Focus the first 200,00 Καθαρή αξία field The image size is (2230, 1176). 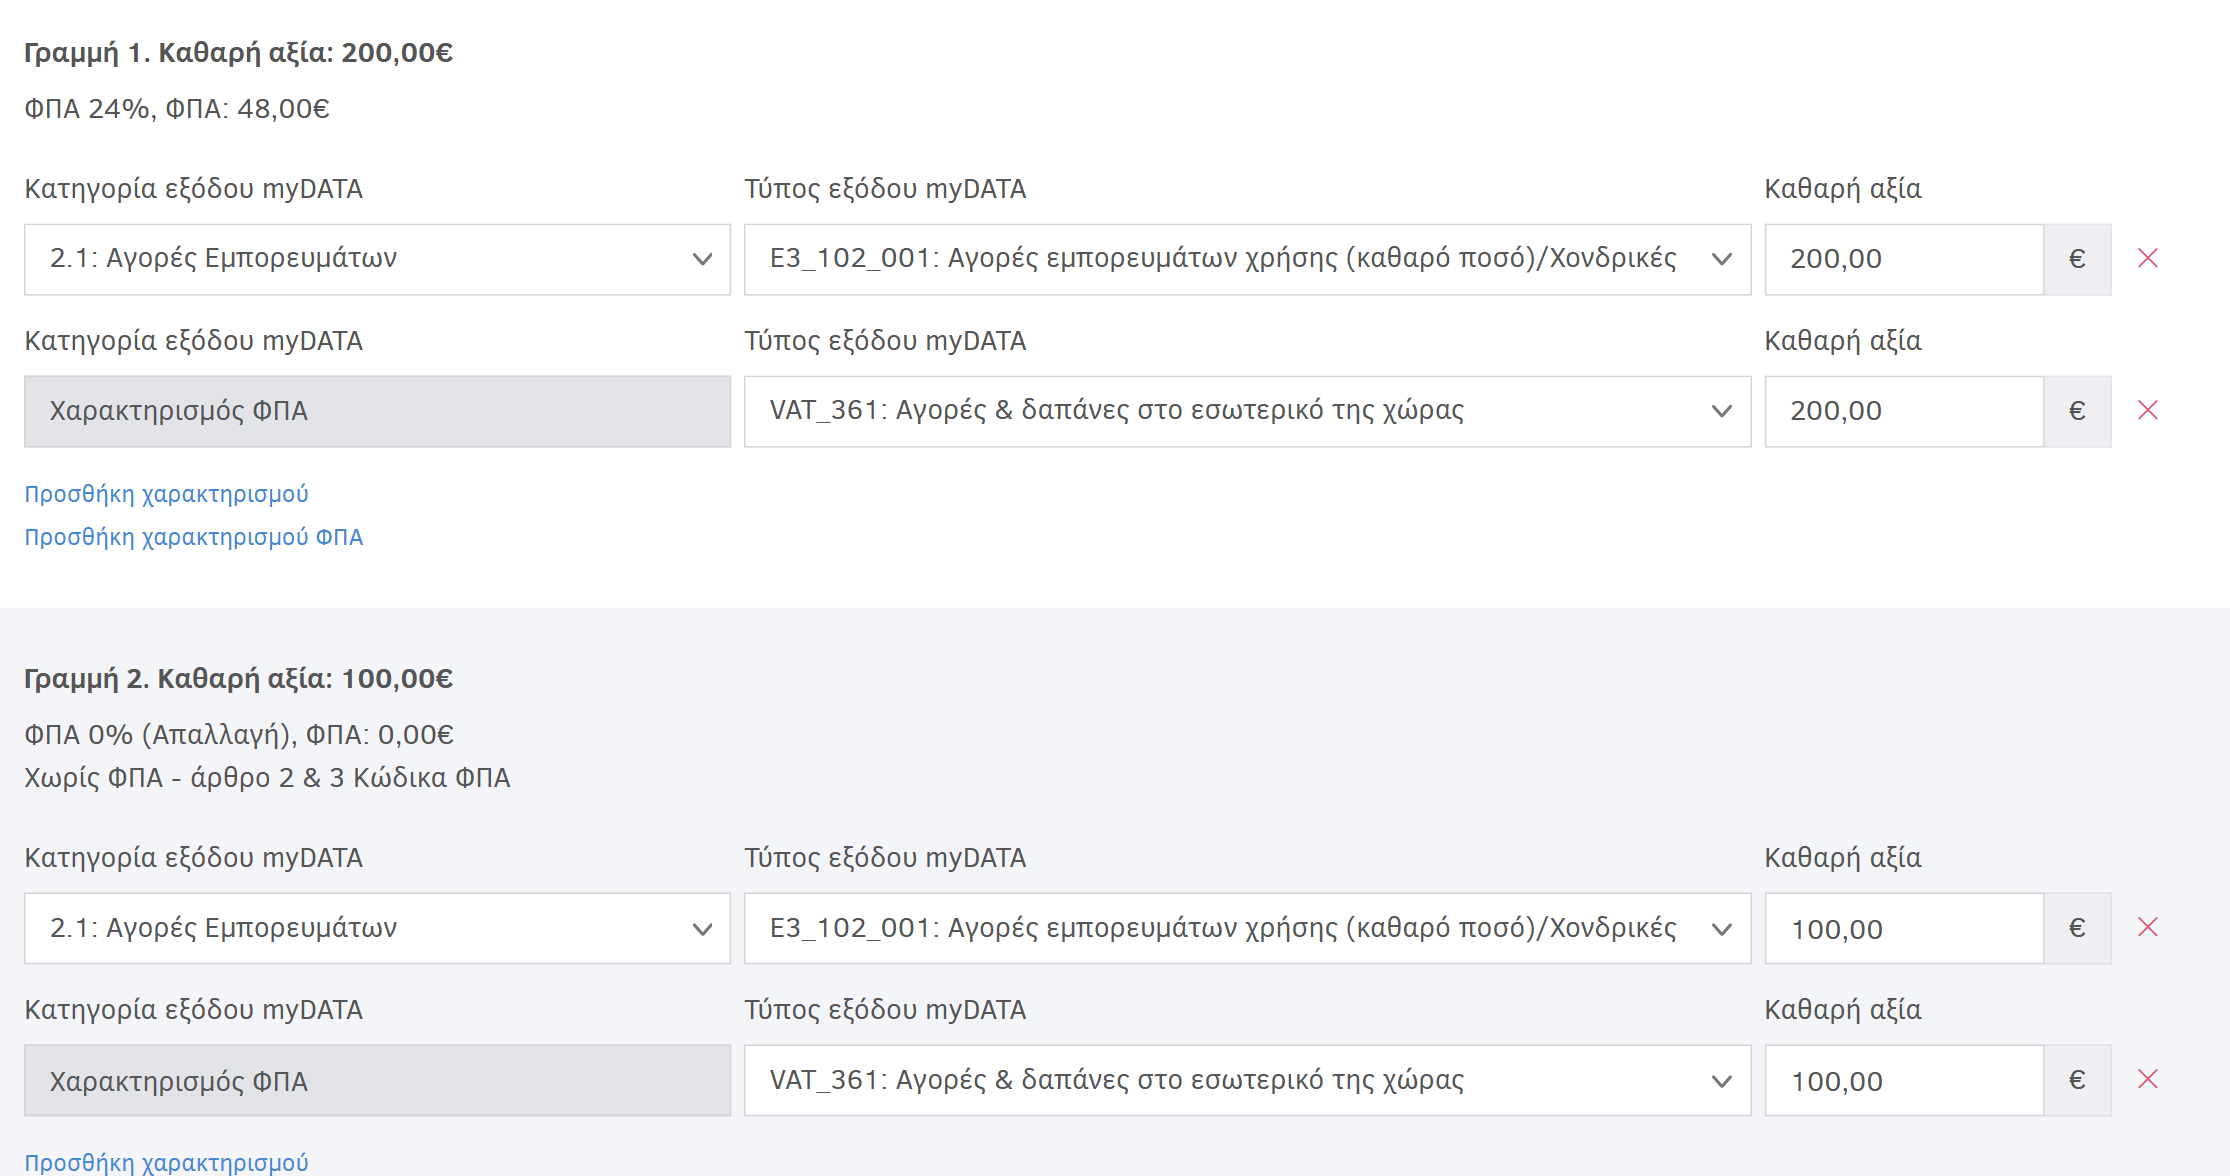[x=1904, y=259]
